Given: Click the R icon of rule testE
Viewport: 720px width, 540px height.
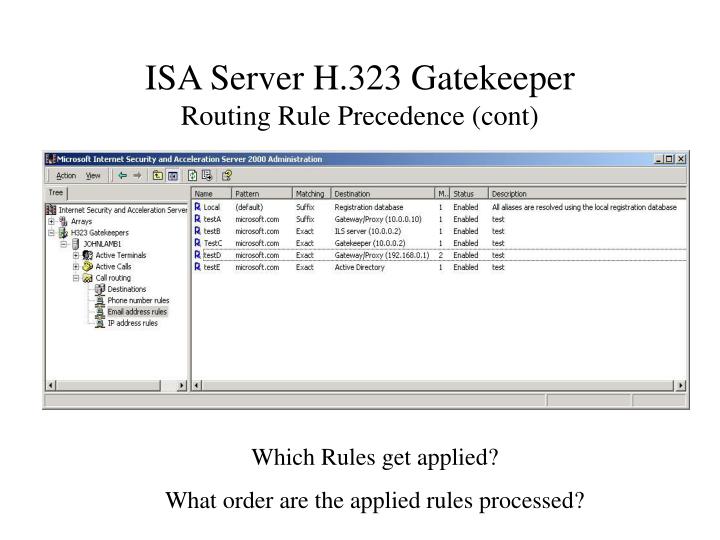Looking at the screenshot, I should [197, 267].
